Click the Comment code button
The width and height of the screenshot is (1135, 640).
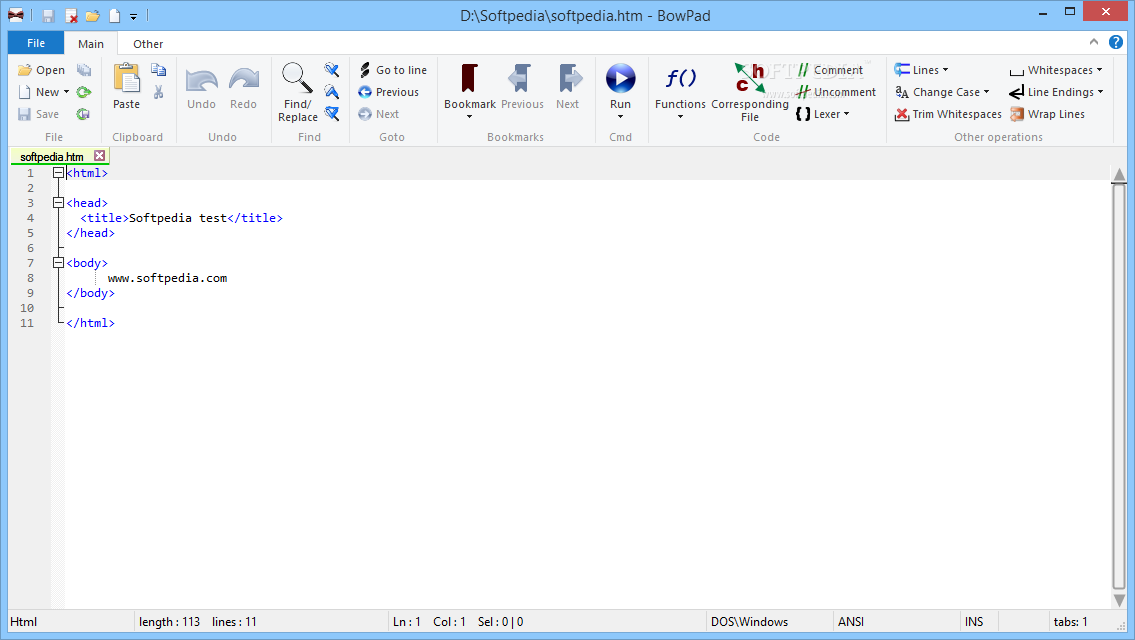(x=830, y=70)
